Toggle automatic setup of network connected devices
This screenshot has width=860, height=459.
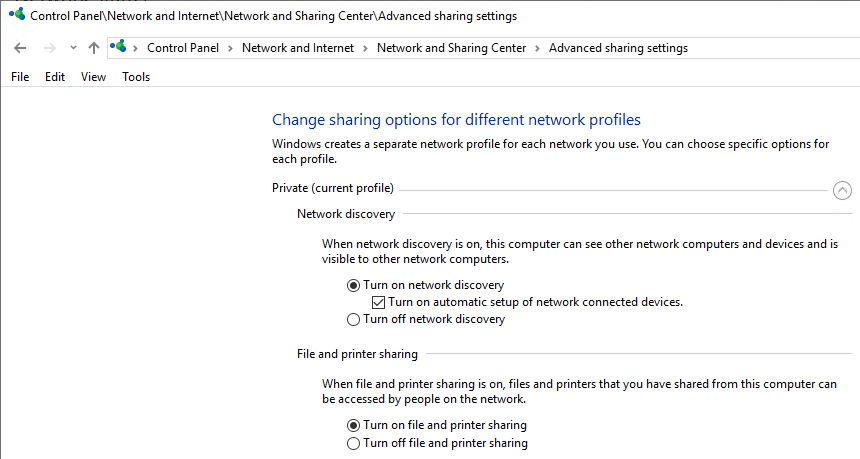[x=378, y=302]
